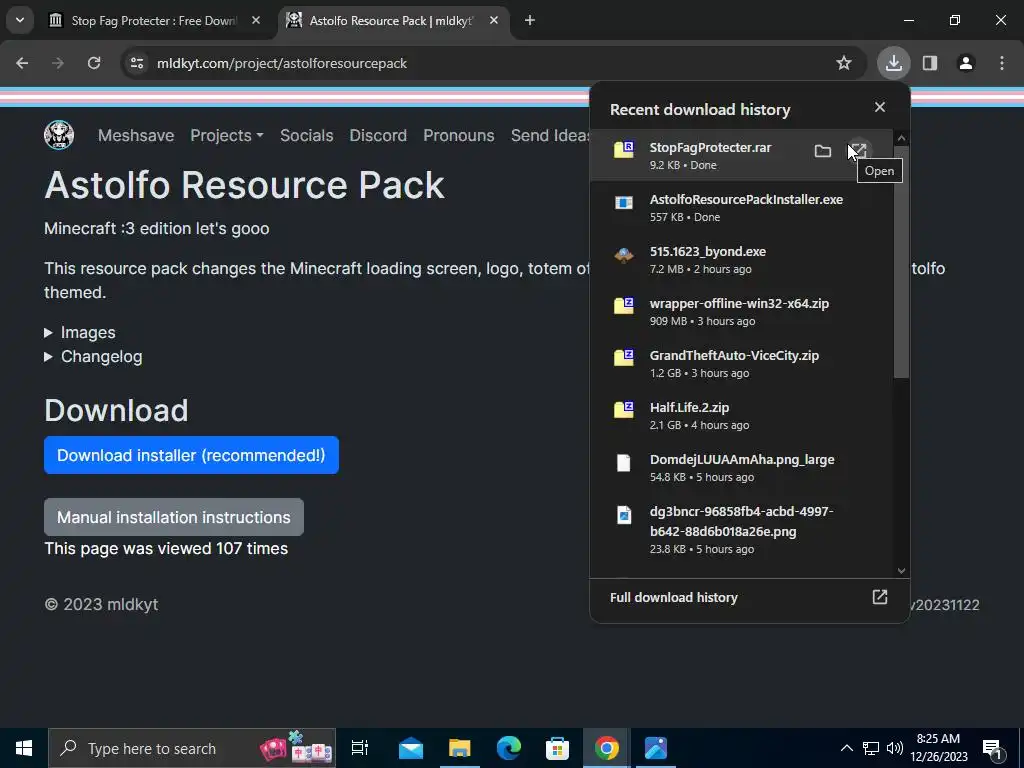
Task: Open the Discord nav link
Action: (x=378, y=135)
